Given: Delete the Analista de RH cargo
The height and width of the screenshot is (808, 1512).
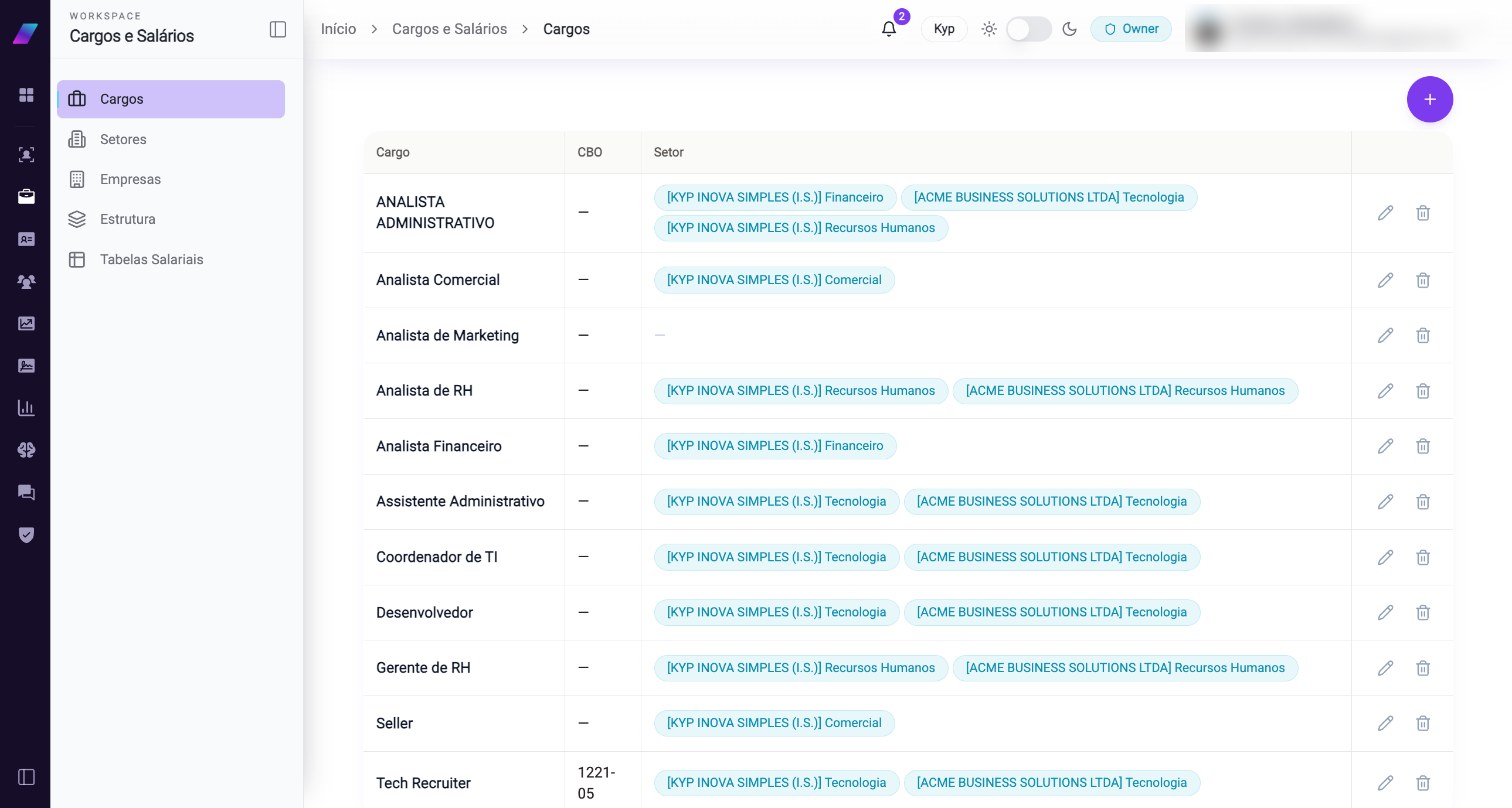Looking at the screenshot, I should coord(1423,391).
